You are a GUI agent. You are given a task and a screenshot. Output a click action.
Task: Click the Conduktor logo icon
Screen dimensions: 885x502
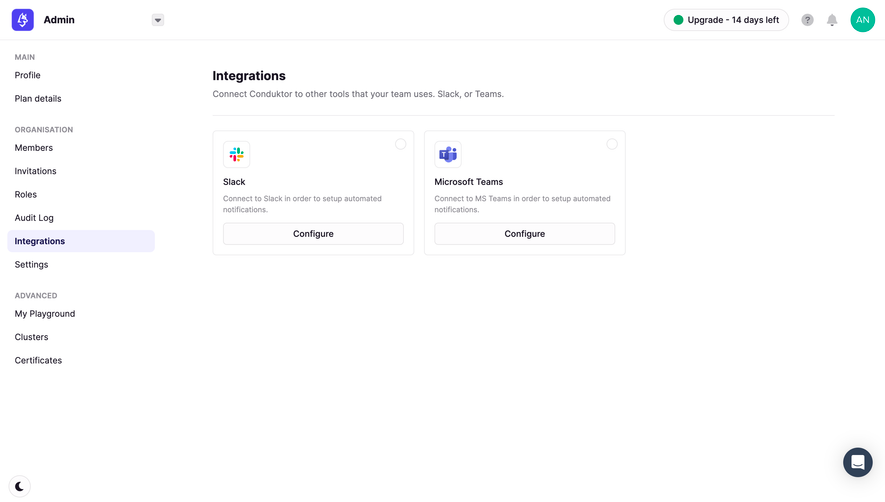(x=23, y=20)
